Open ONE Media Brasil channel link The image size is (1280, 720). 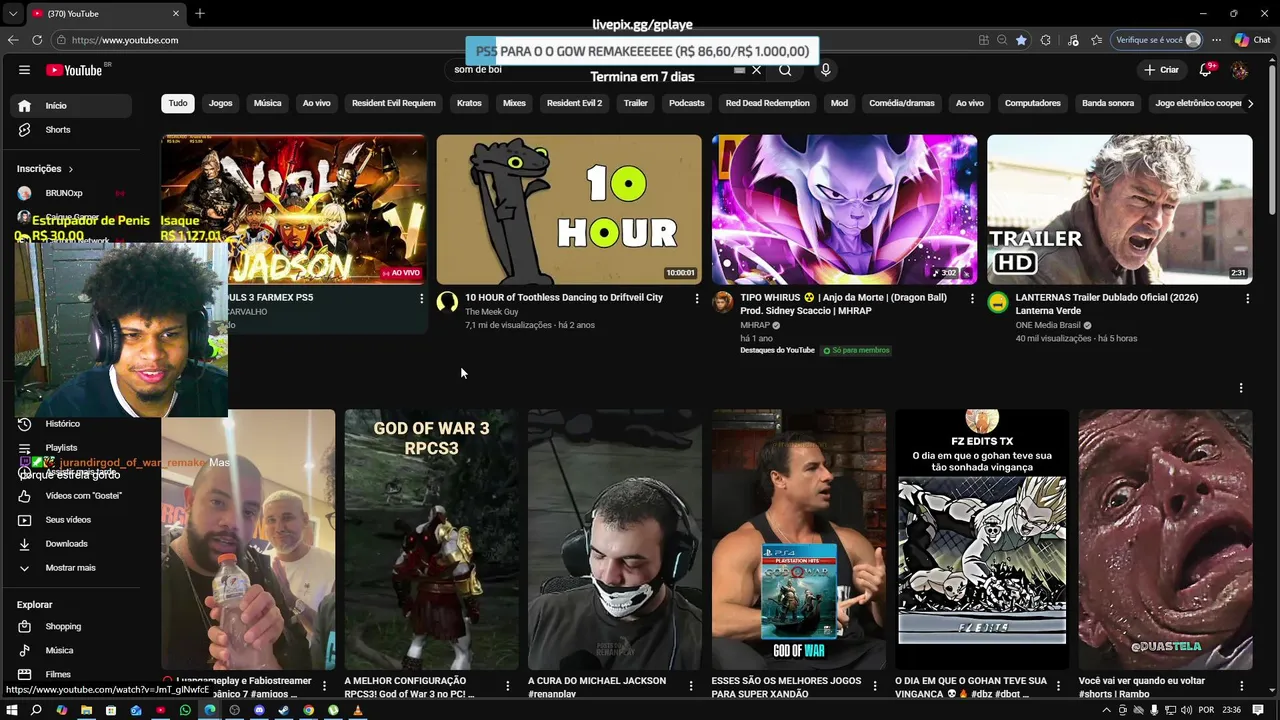(x=1048, y=325)
